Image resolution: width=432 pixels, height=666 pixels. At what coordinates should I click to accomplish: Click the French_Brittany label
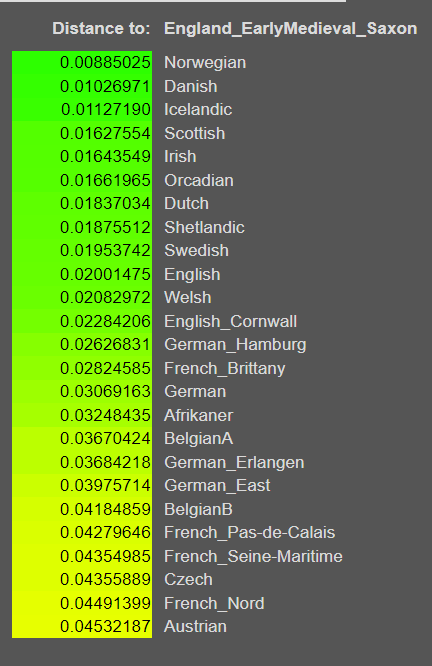(224, 369)
